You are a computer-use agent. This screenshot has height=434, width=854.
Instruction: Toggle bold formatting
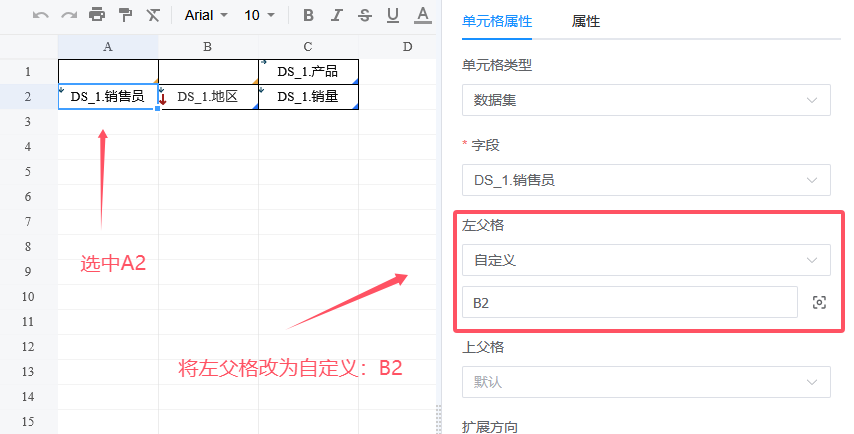[x=308, y=15]
